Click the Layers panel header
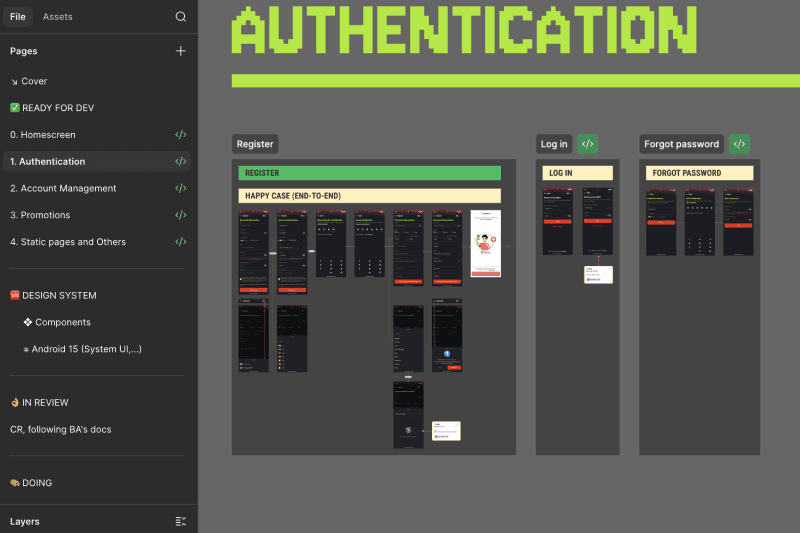This screenshot has height=533, width=800. click(24, 521)
